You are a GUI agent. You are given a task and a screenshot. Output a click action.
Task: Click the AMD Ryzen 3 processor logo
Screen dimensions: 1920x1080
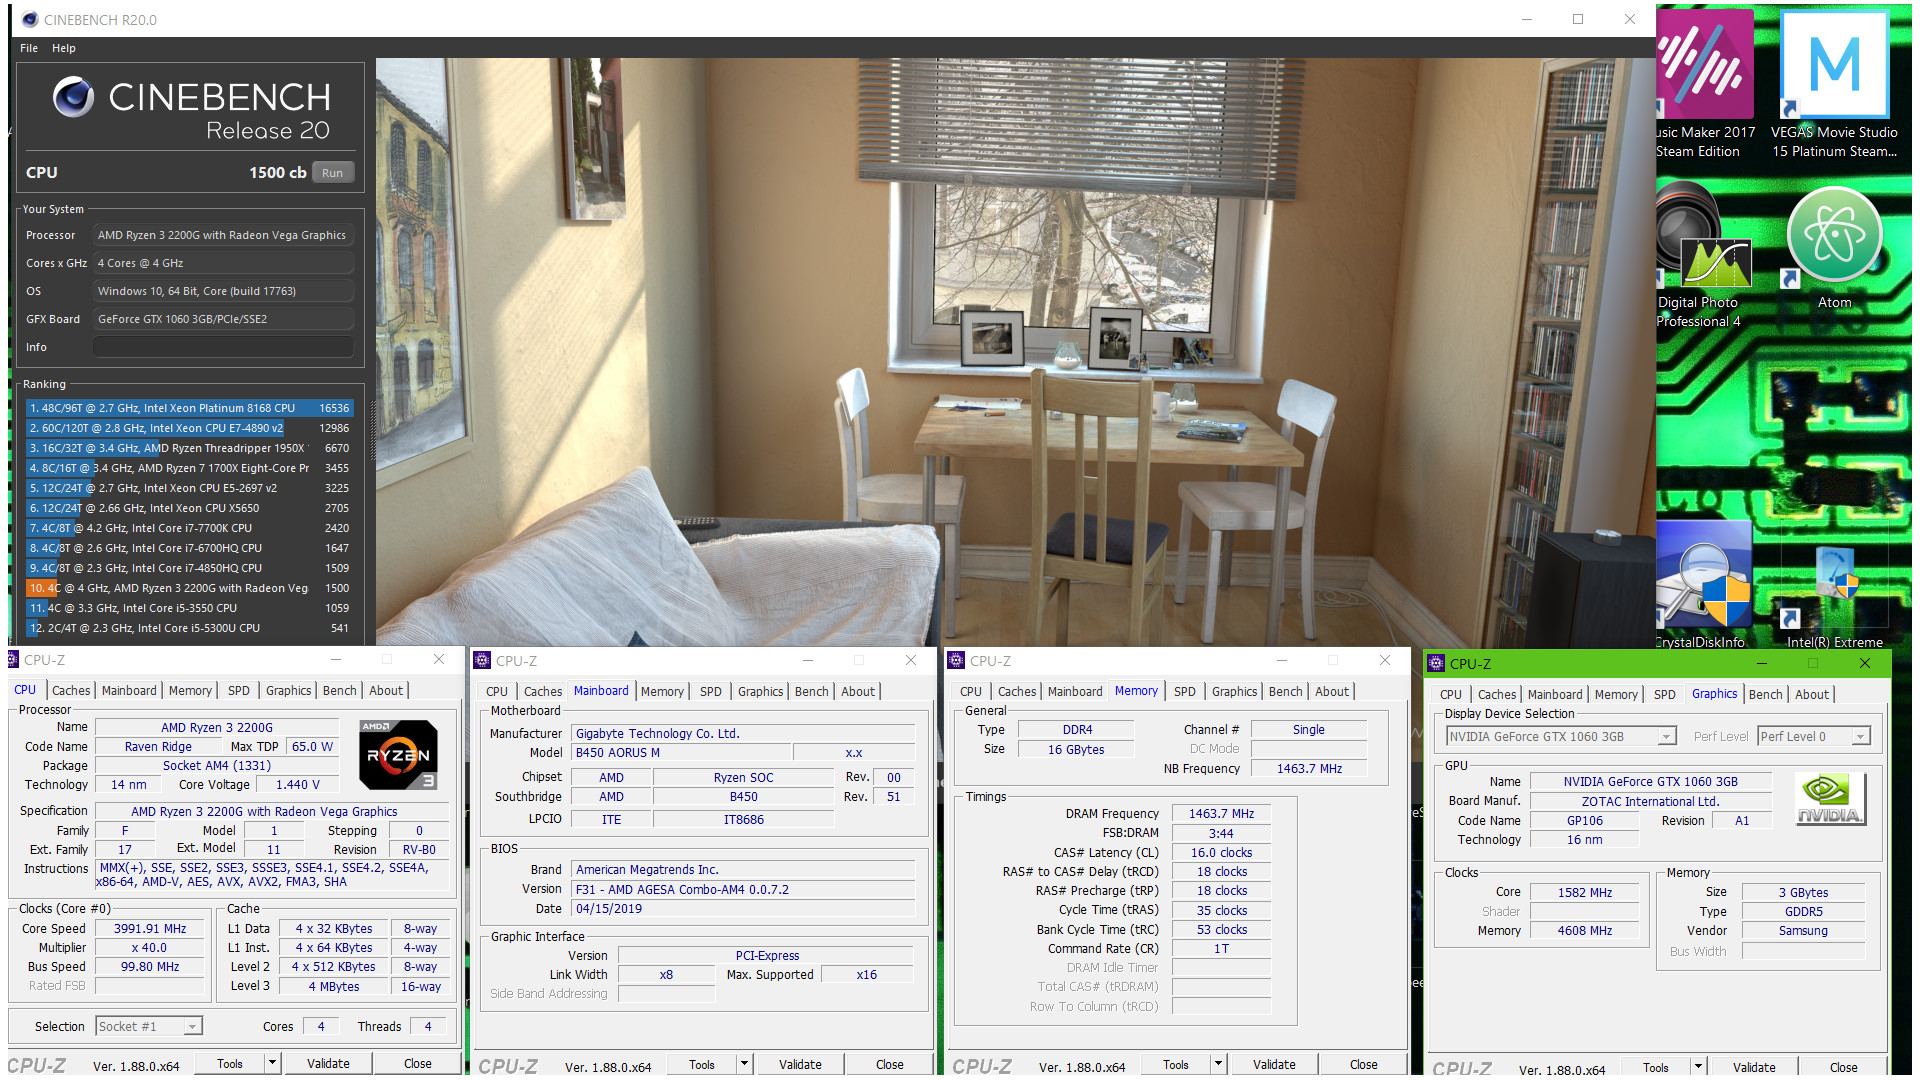click(398, 755)
